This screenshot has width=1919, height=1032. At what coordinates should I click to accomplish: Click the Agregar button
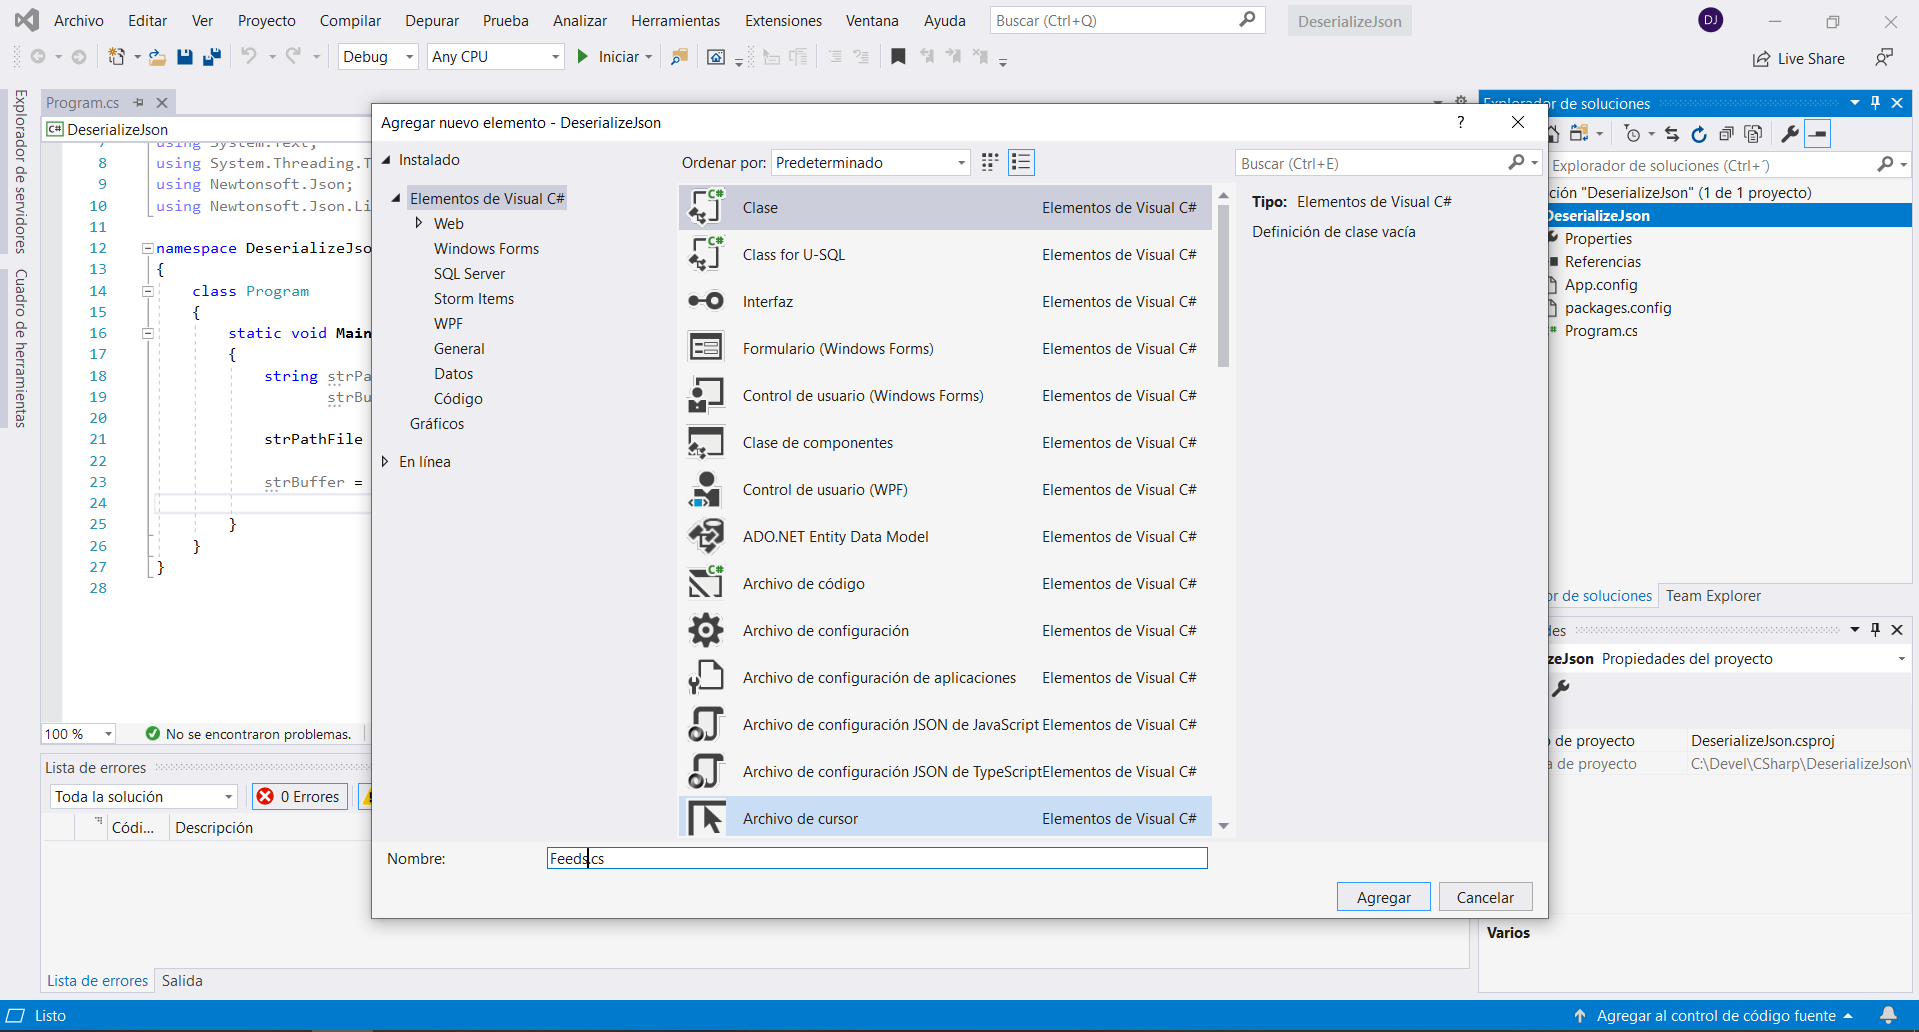(1383, 897)
